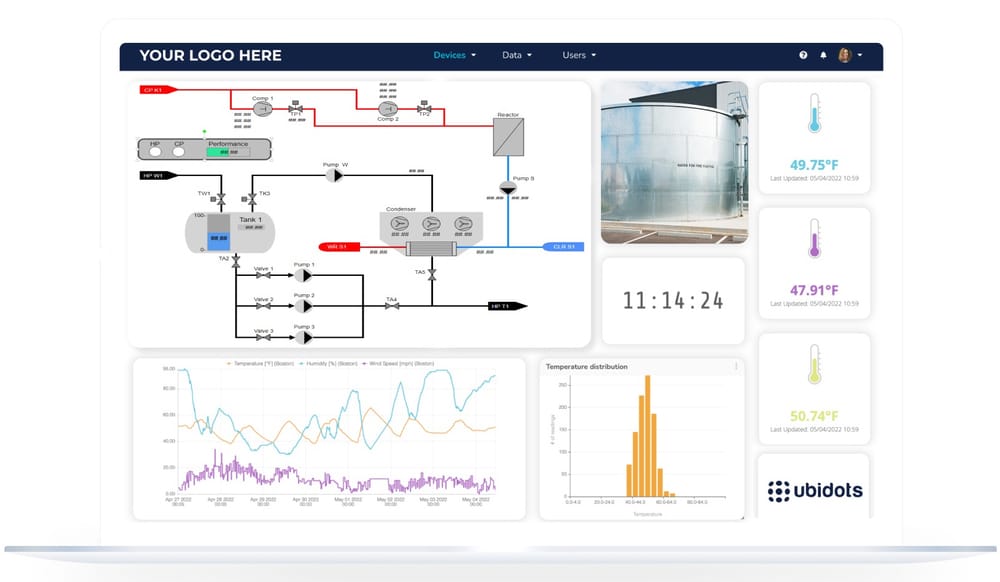The width and height of the screenshot is (1000, 582).
Task: Select the Devices menu item
Action: tap(450, 55)
